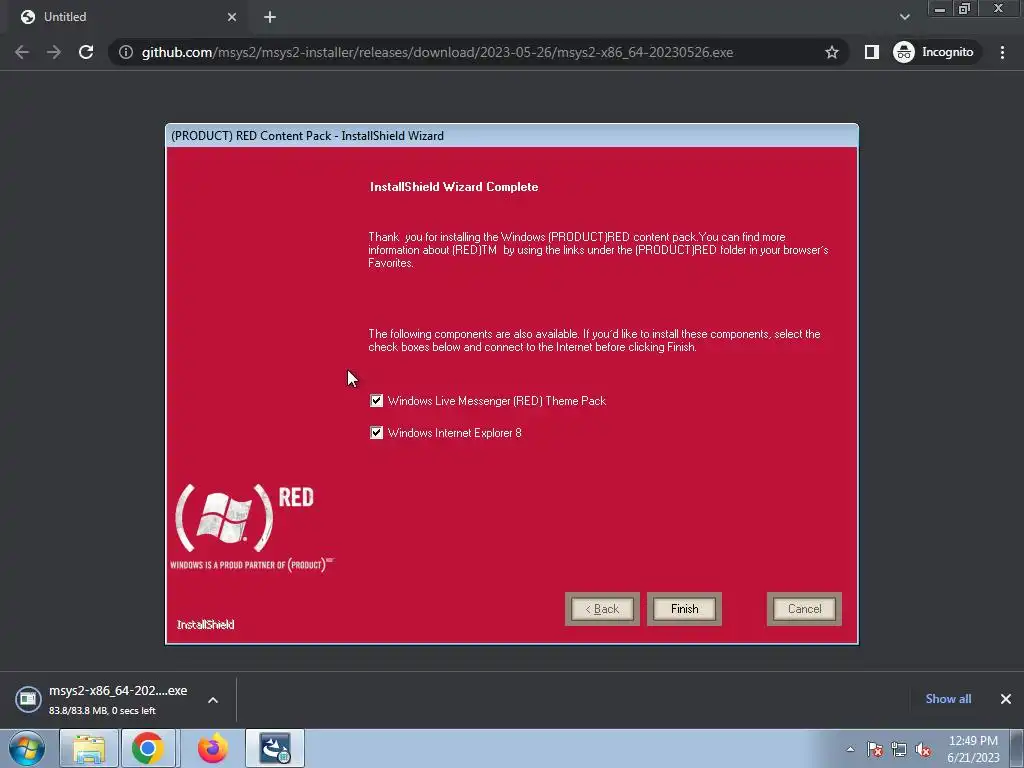This screenshot has width=1024, height=768.
Task: Click the InstallShield Wizard Complete heading
Action: [x=454, y=187]
